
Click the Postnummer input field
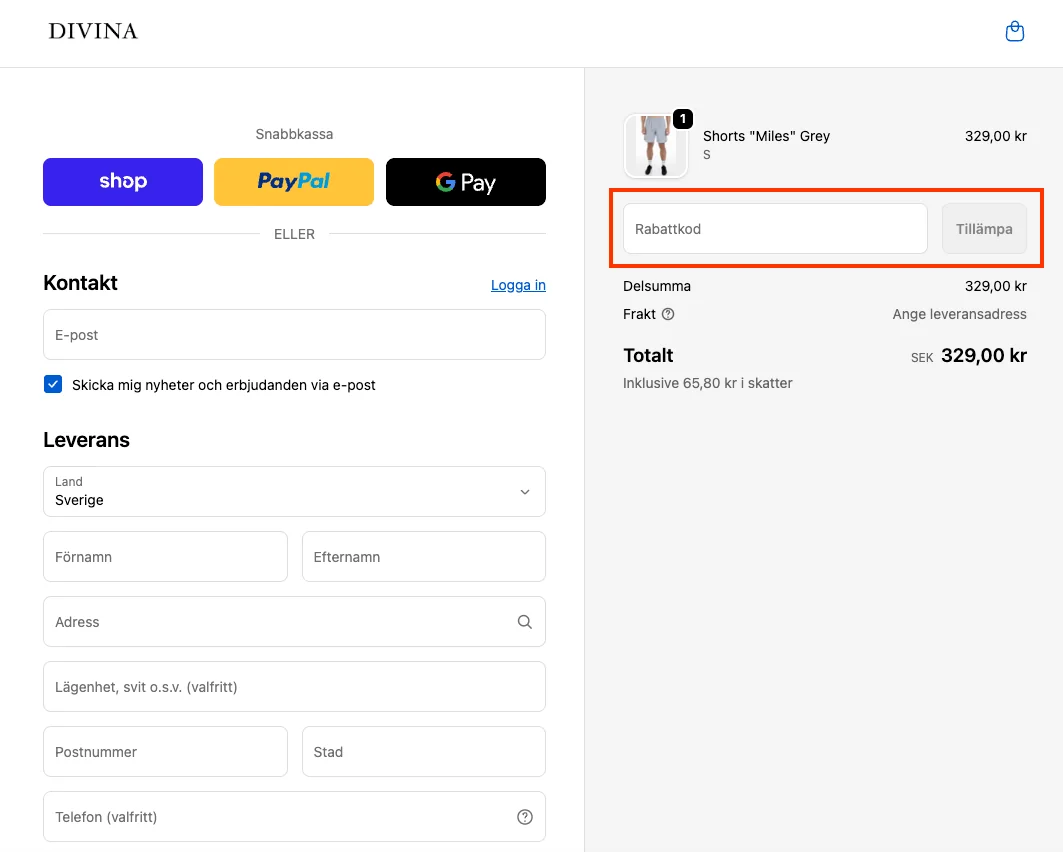[165, 752]
